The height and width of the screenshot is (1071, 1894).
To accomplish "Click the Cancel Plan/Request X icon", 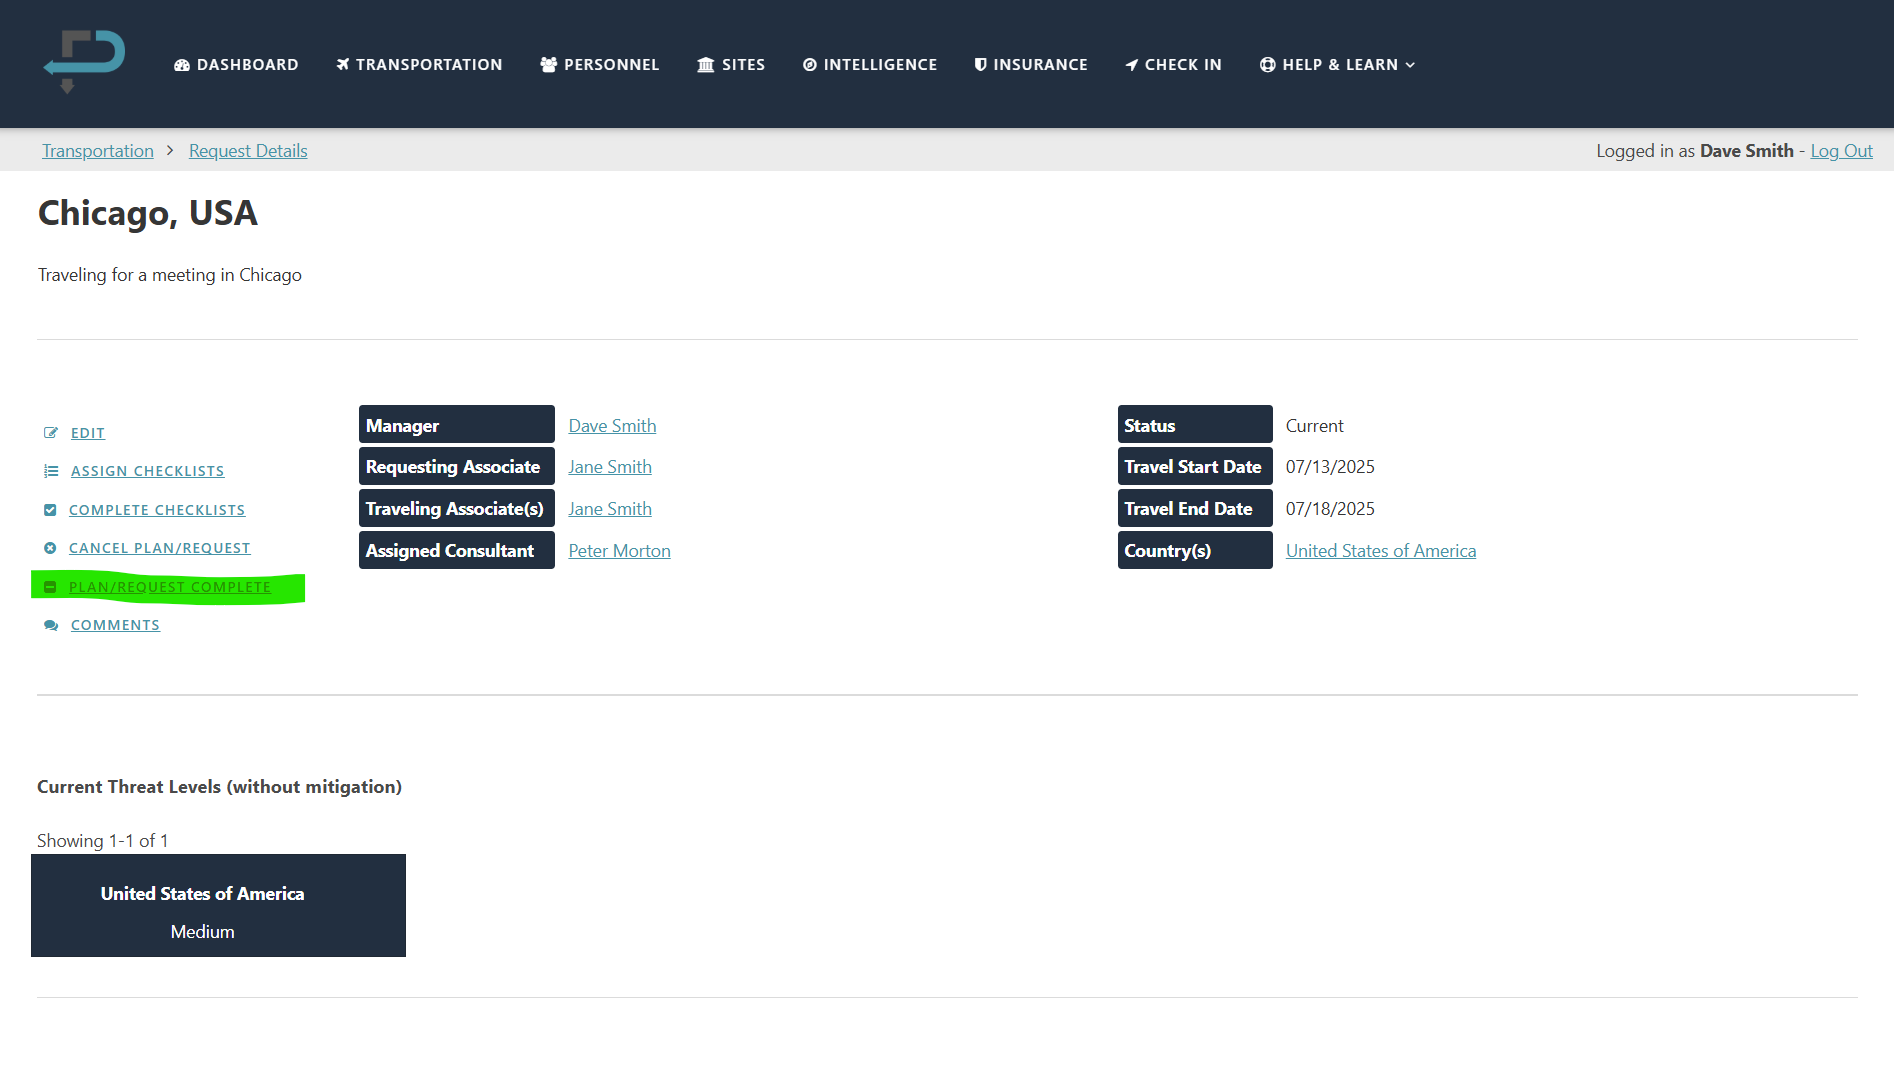I will [x=50, y=548].
